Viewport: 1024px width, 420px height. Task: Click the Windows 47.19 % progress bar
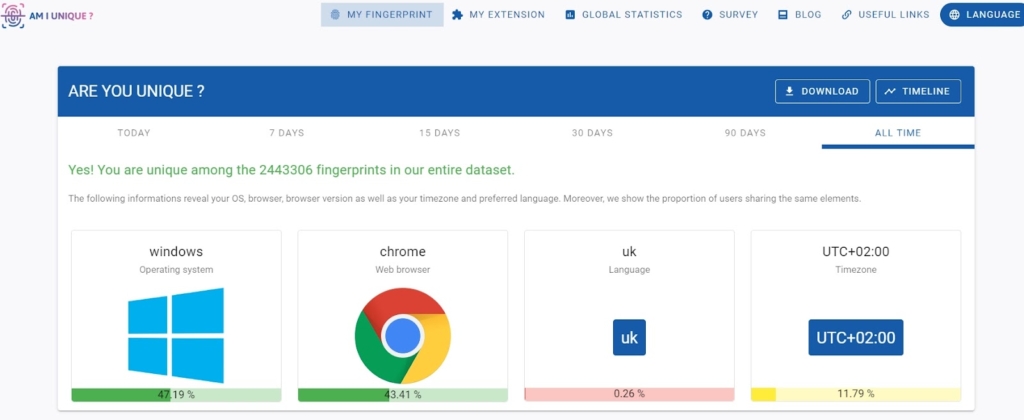point(176,394)
